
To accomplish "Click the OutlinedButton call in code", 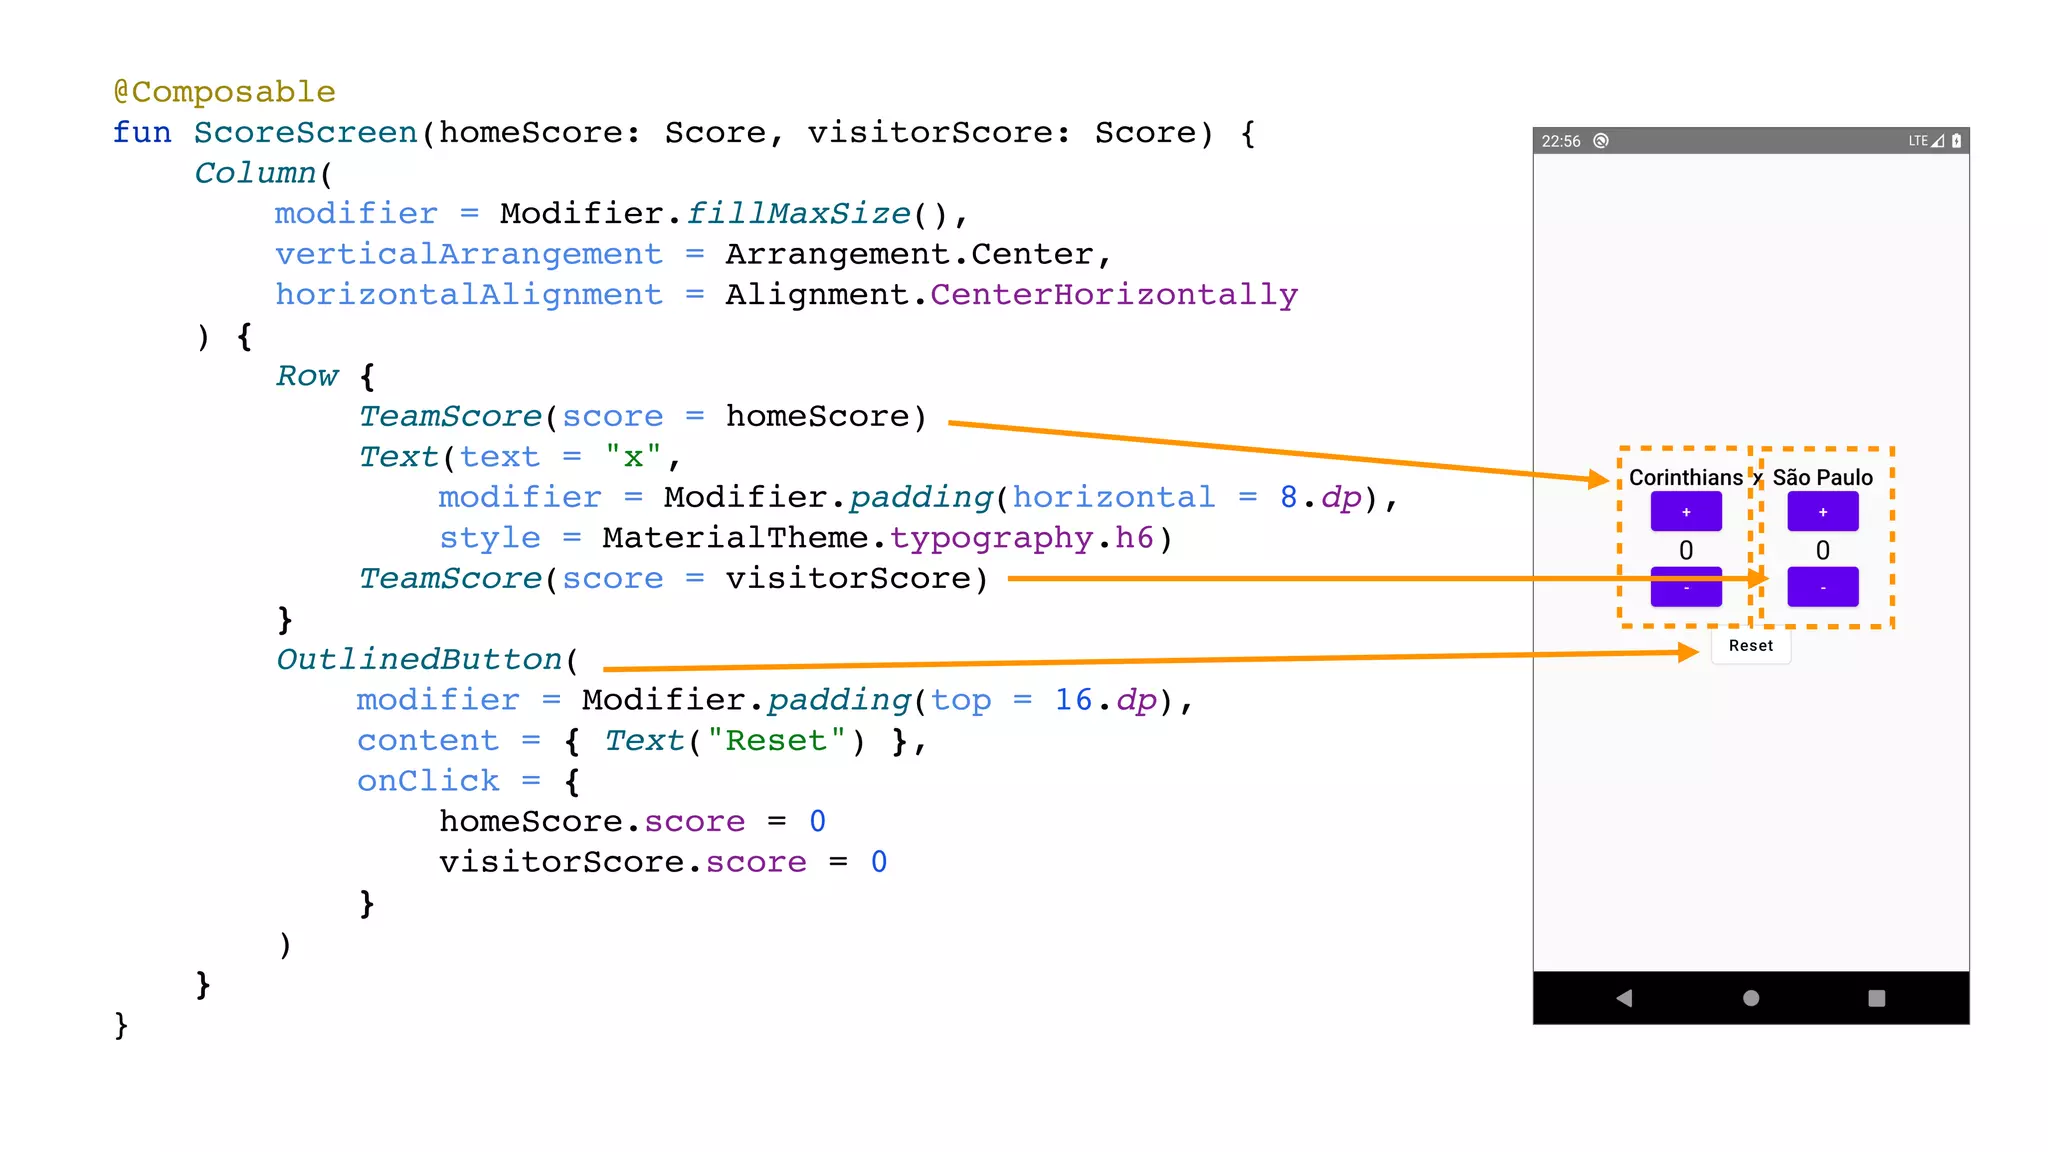I will point(418,660).
